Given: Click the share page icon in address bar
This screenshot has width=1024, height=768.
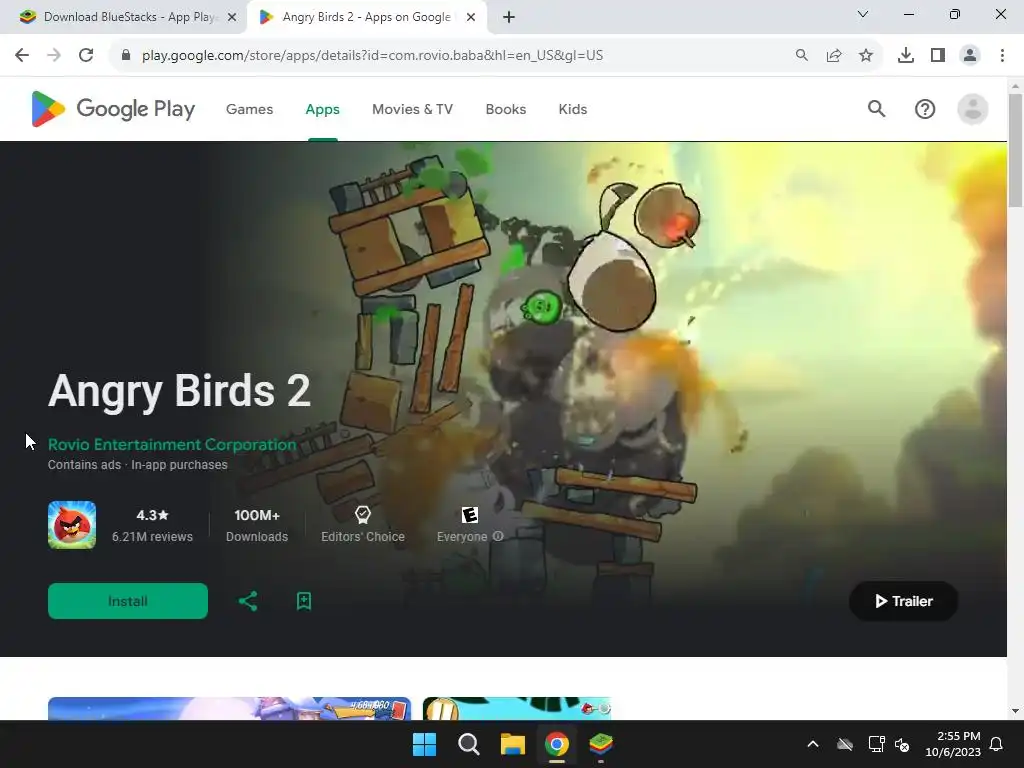Looking at the screenshot, I should (x=834, y=56).
